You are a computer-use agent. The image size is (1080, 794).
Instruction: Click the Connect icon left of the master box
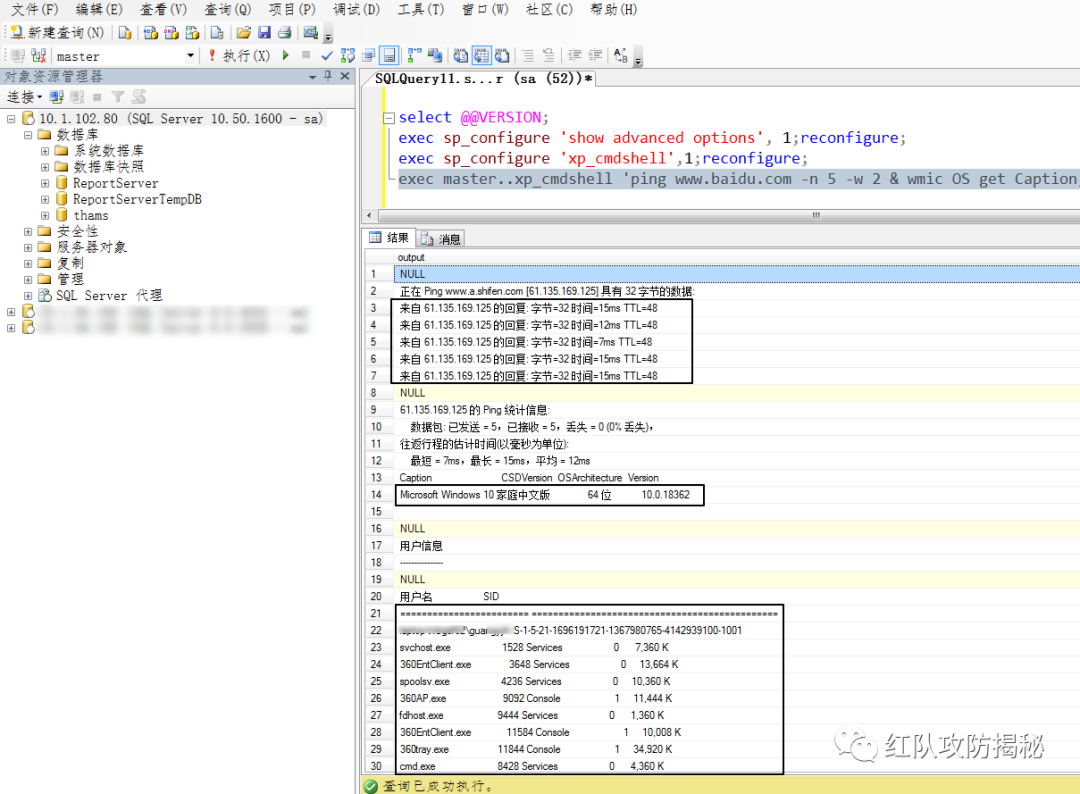pos(19,56)
